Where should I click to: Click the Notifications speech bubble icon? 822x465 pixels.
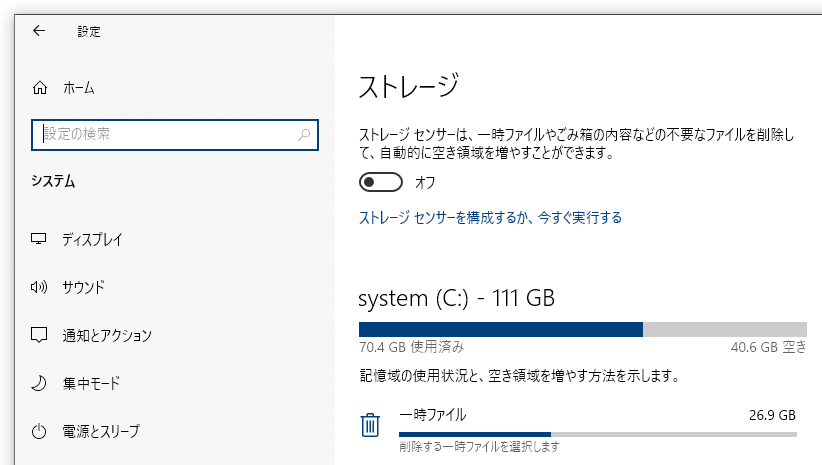(40, 335)
